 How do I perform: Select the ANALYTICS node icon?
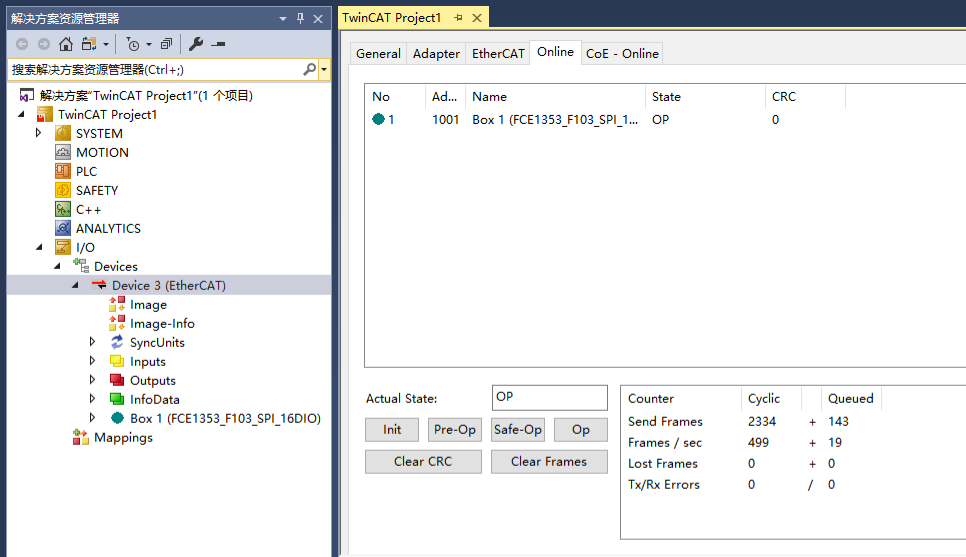point(63,228)
